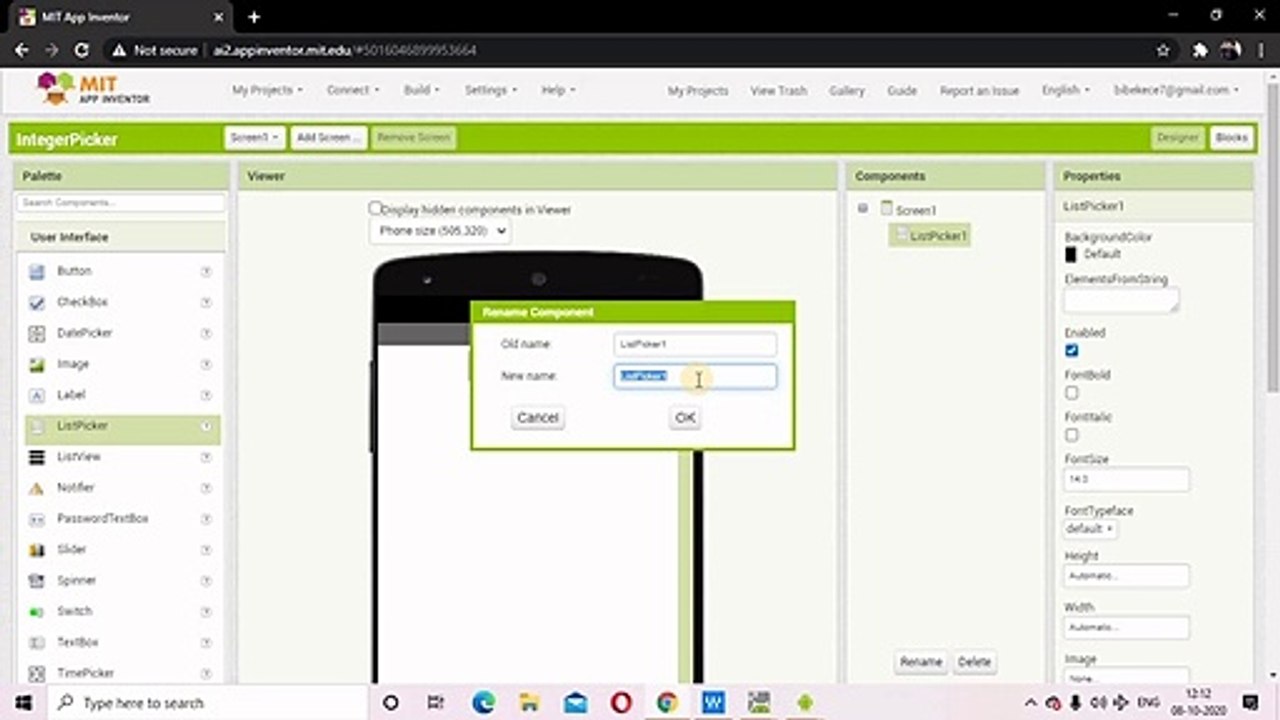Click MIT App Inventor logo
Image resolution: width=1280 pixels, height=720 pixels.
tap(93, 89)
